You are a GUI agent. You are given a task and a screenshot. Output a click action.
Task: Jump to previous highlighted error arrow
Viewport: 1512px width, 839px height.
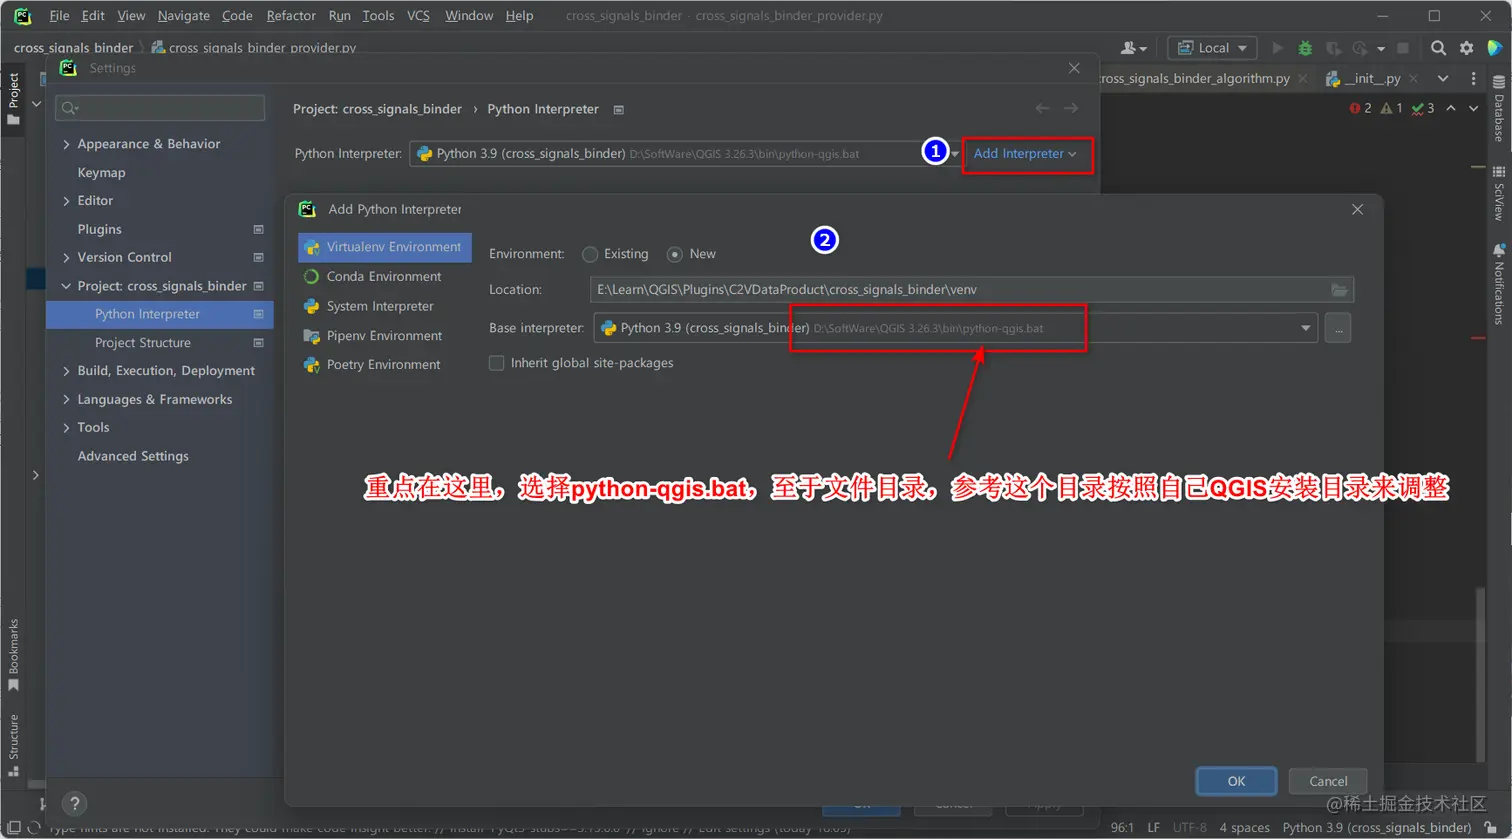pos(1451,108)
